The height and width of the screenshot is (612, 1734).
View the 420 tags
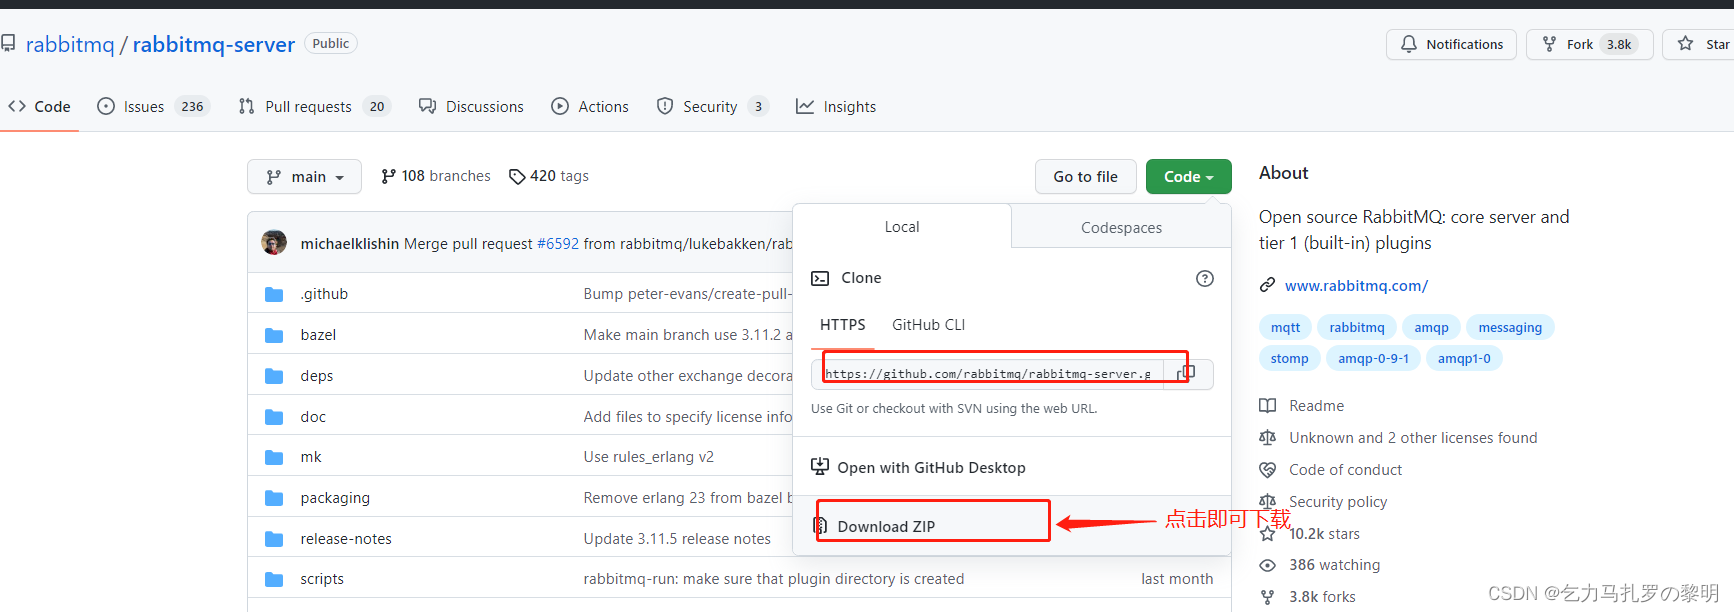pos(549,176)
